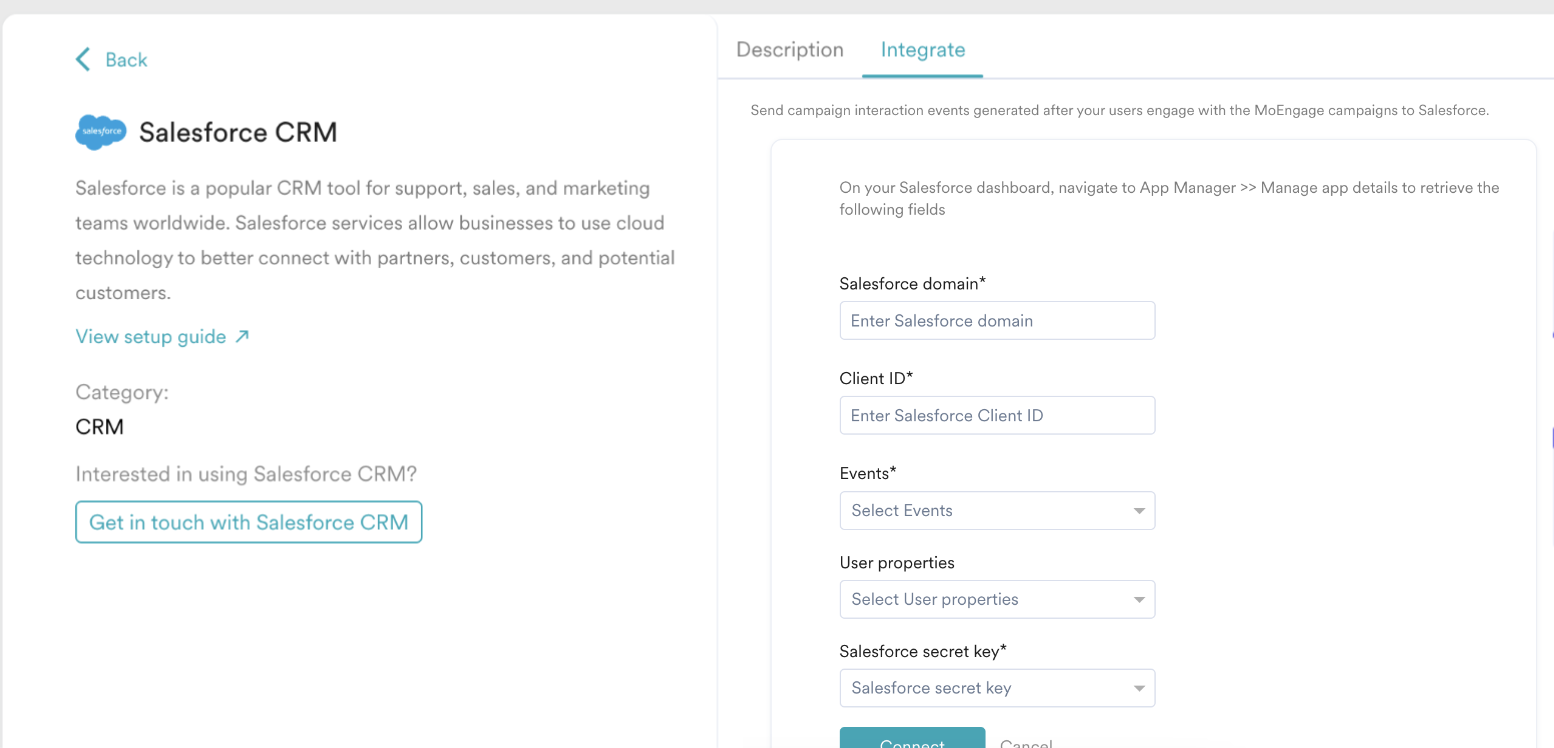Click the Back arrow chevron icon
Viewport: 1554px width, 748px height.
(83, 60)
